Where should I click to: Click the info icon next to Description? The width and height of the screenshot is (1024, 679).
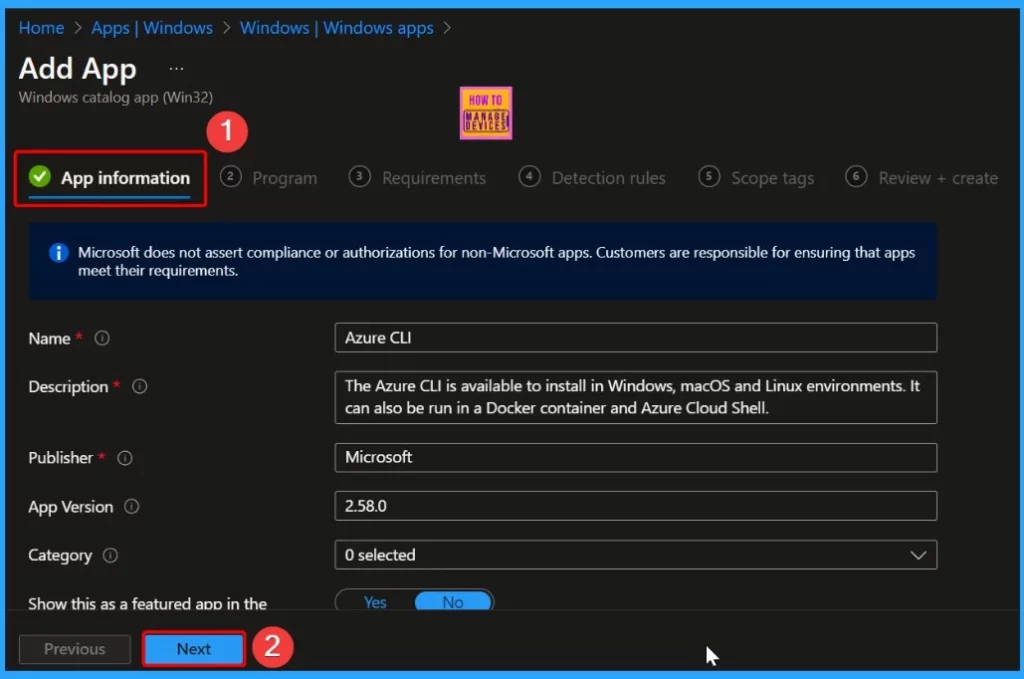(x=140, y=387)
